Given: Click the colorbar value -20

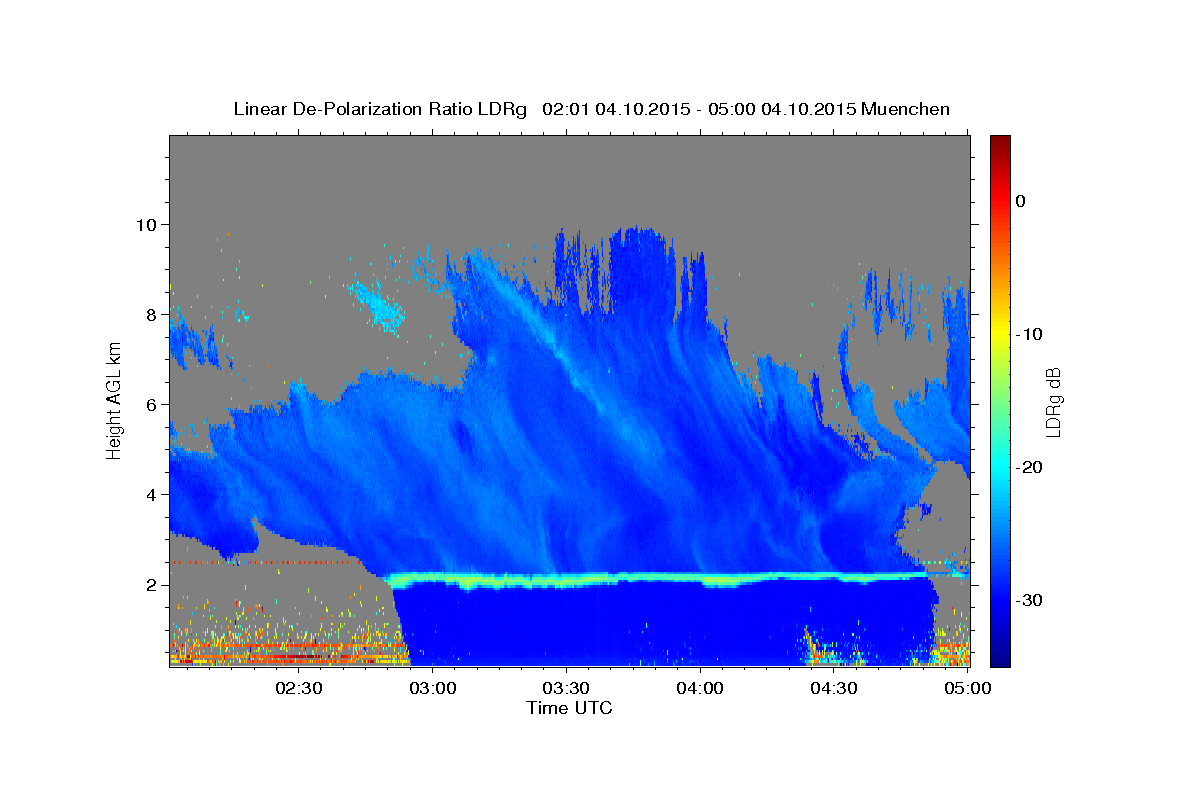Looking at the screenshot, I should pos(1029,467).
